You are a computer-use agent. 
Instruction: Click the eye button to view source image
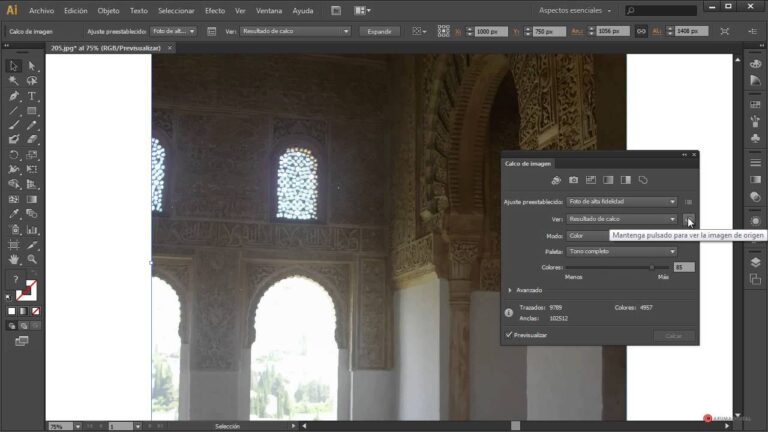[689, 219]
